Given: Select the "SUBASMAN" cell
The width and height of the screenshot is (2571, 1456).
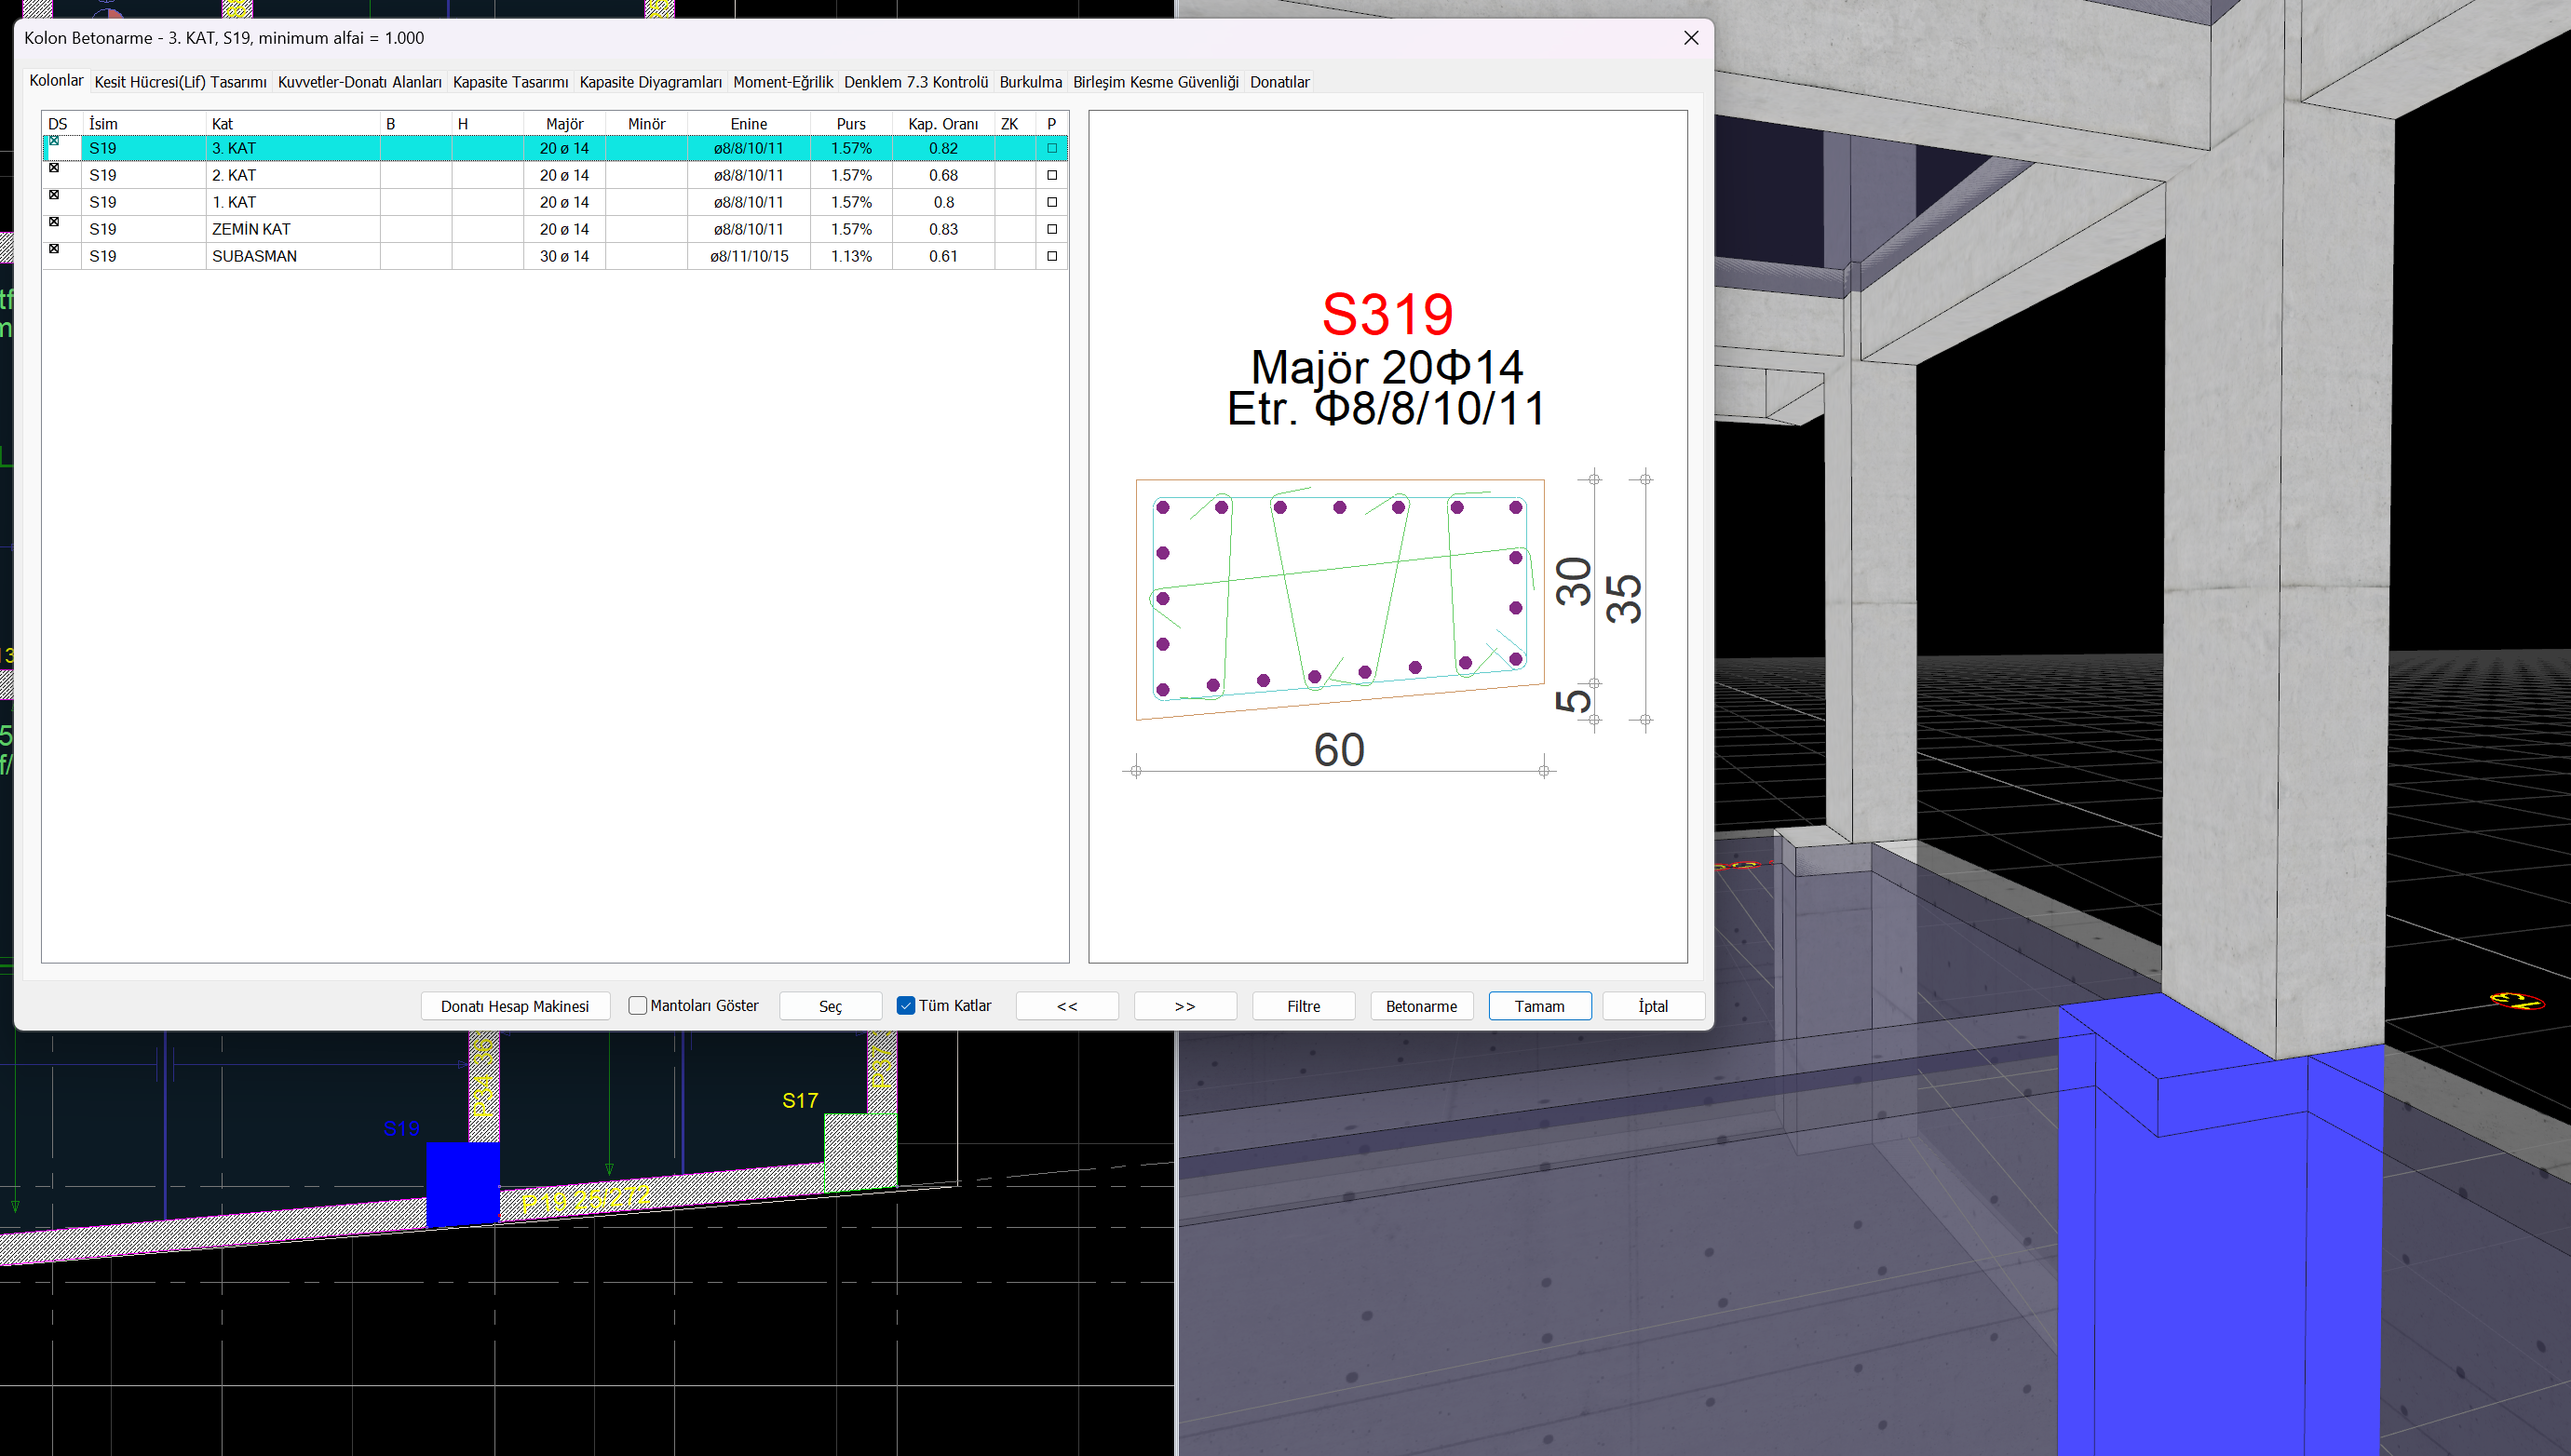Looking at the screenshot, I should [x=293, y=256].
